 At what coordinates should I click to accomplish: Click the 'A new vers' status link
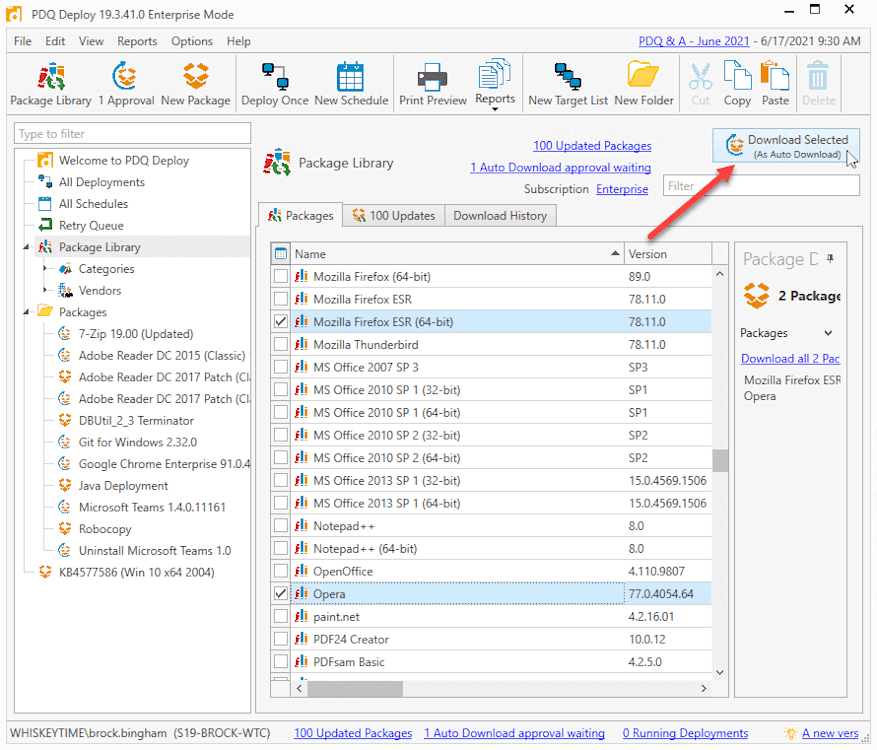830,733
